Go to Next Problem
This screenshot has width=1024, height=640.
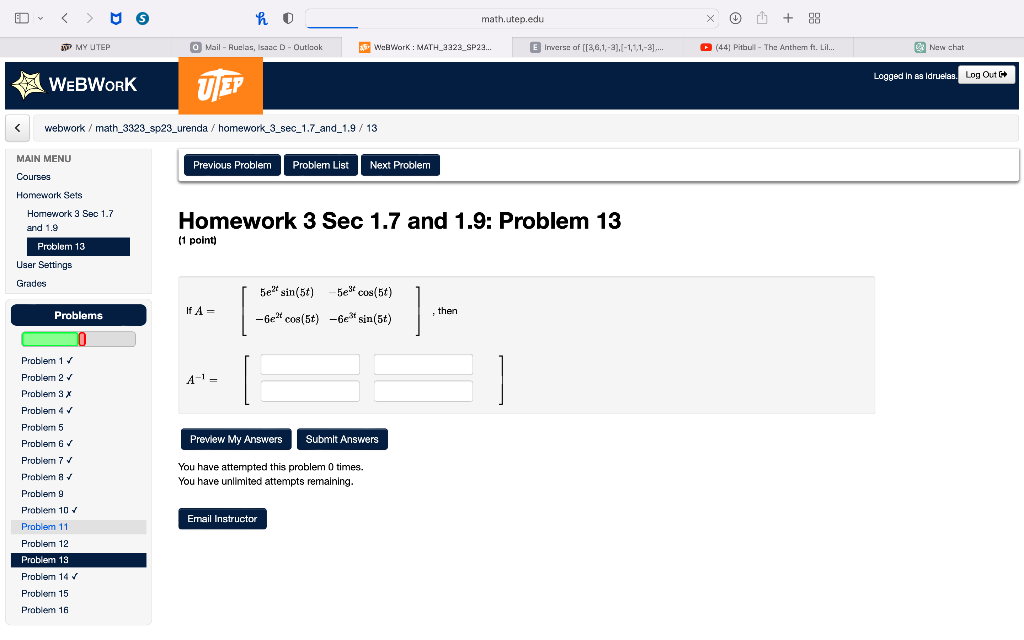tap(400, 165)
